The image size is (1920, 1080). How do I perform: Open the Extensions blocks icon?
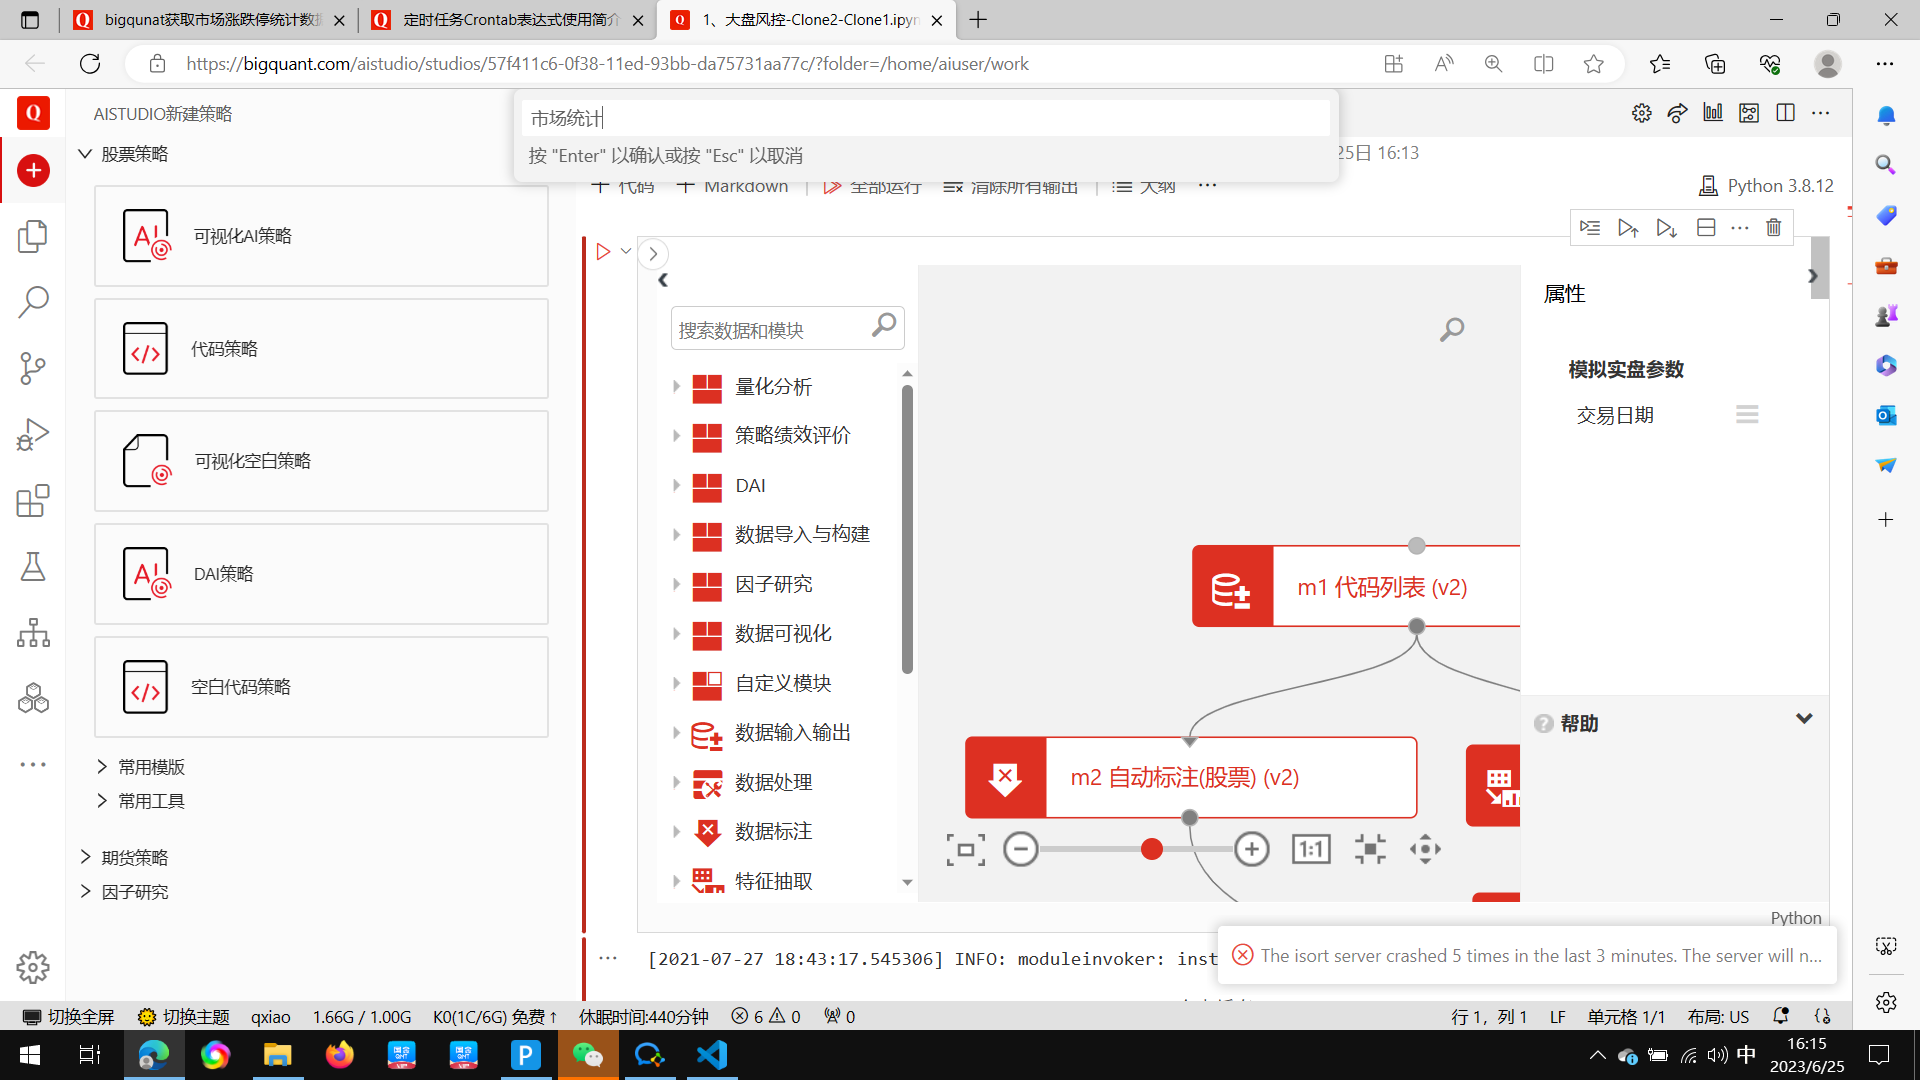coord(33,501)
